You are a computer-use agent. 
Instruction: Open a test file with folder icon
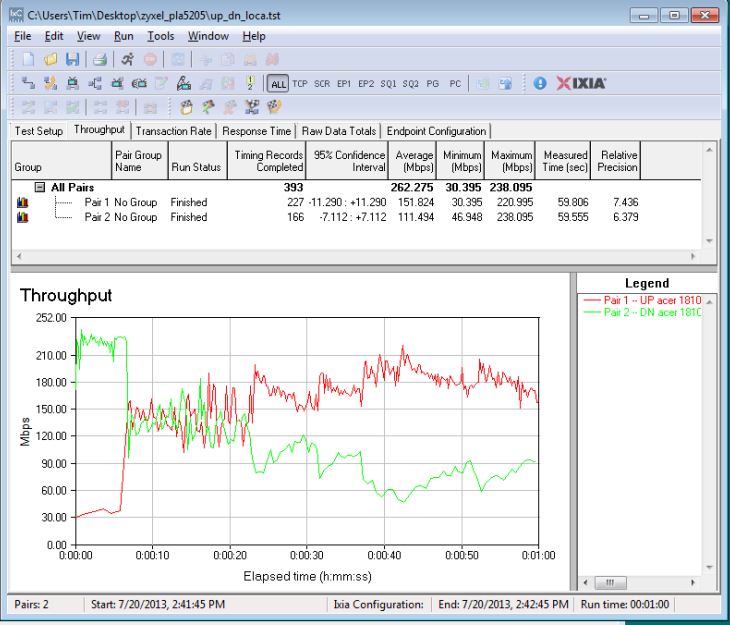50,59
